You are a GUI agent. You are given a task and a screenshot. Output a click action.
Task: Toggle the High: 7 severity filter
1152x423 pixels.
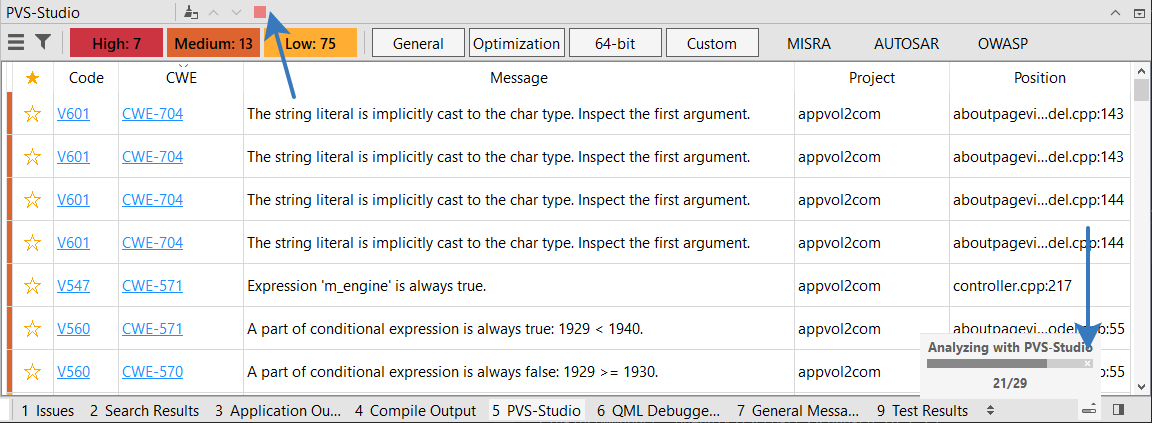tap(116, 43)
